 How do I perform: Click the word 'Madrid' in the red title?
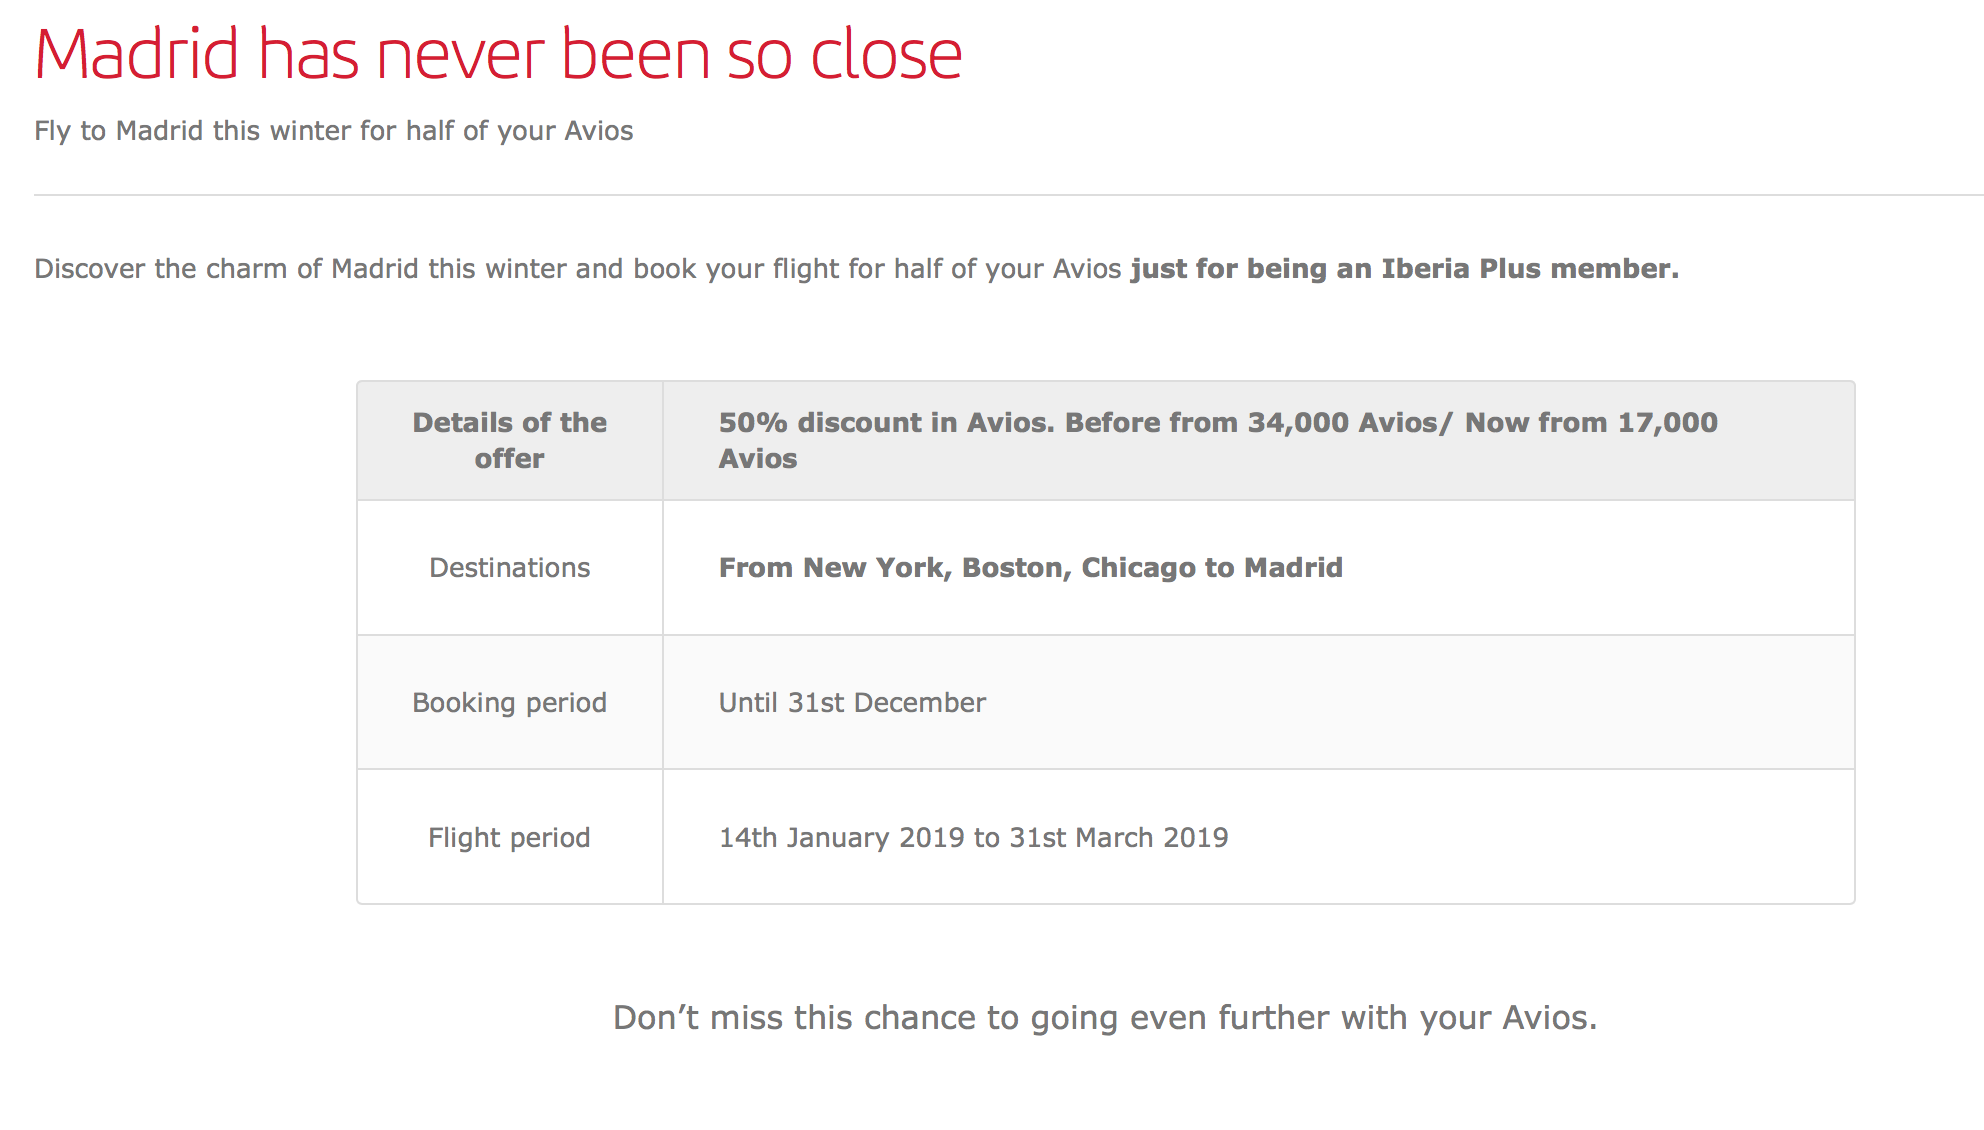click(137, 54)
